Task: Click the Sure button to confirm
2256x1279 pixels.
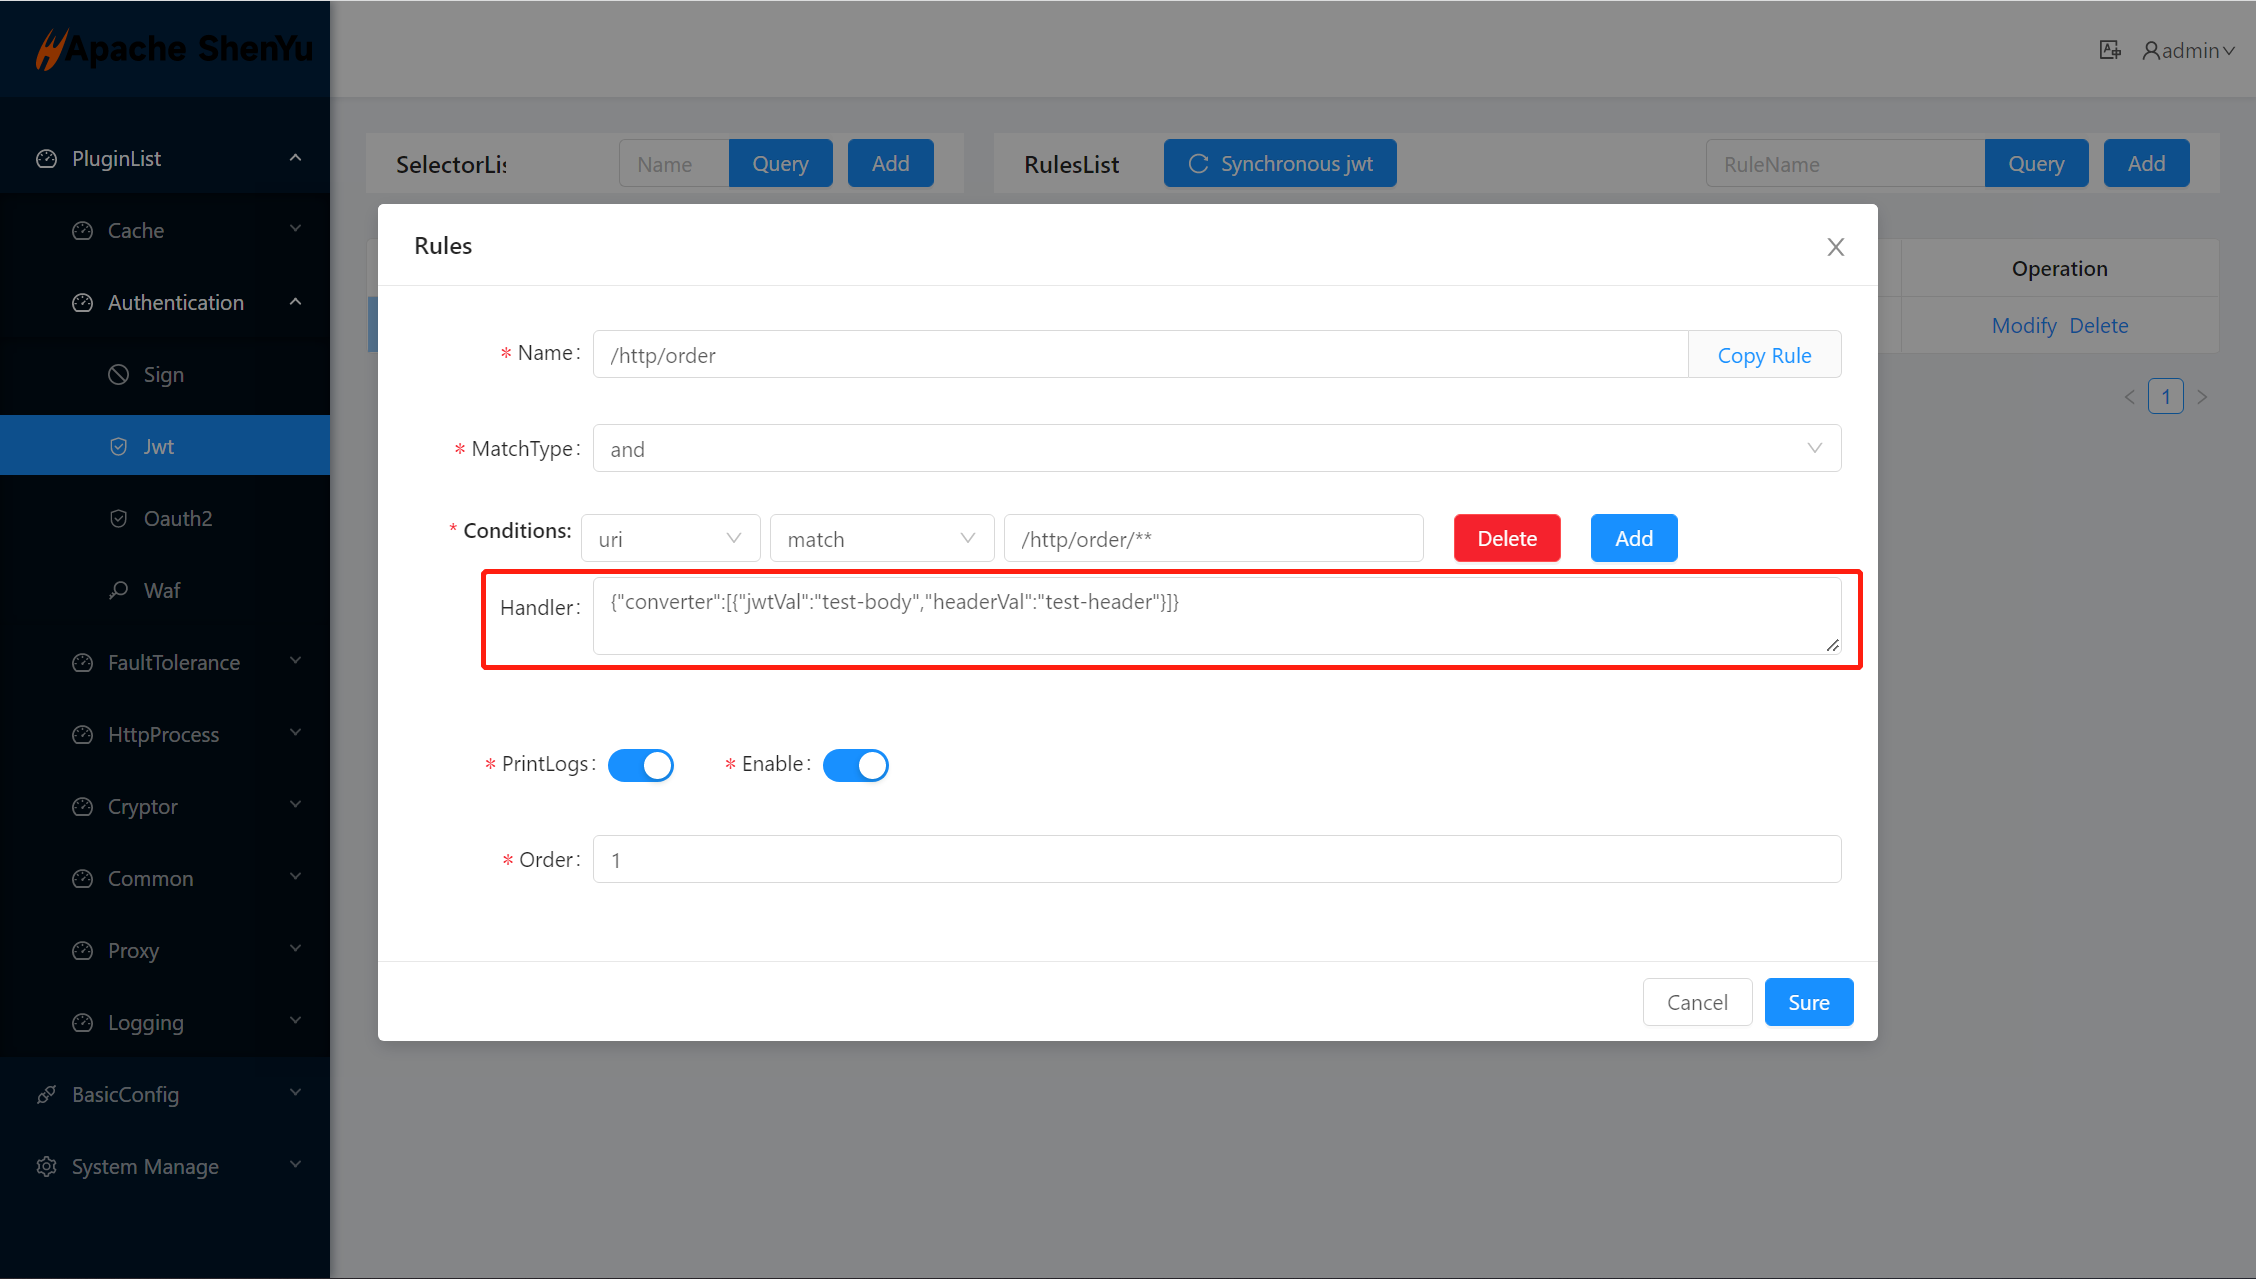Action: (1808, 1002)
